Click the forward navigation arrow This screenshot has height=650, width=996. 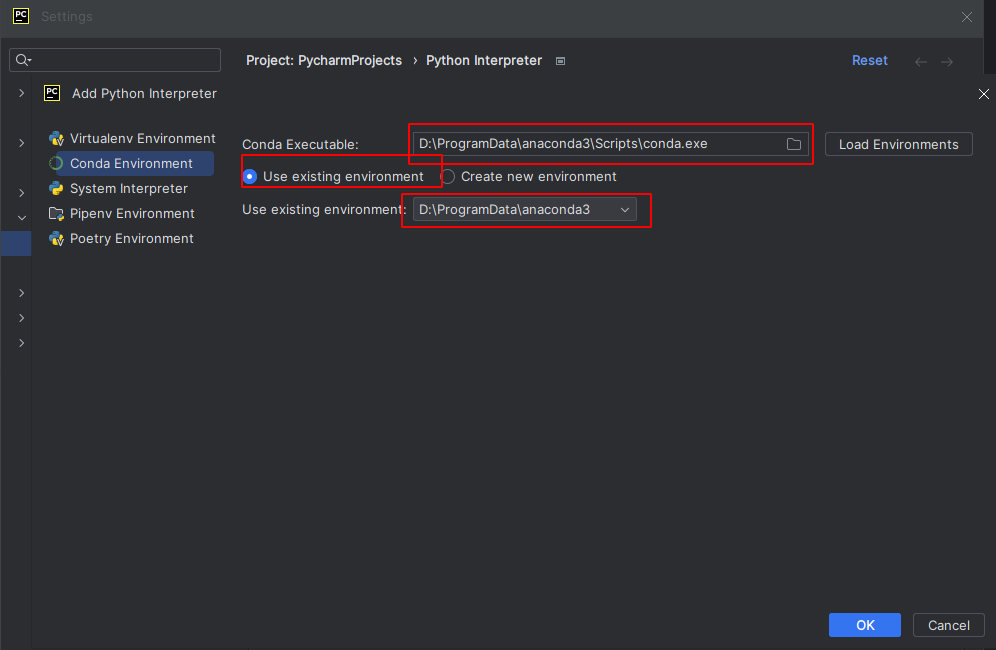pyautogui.click(x=947, y=60)
